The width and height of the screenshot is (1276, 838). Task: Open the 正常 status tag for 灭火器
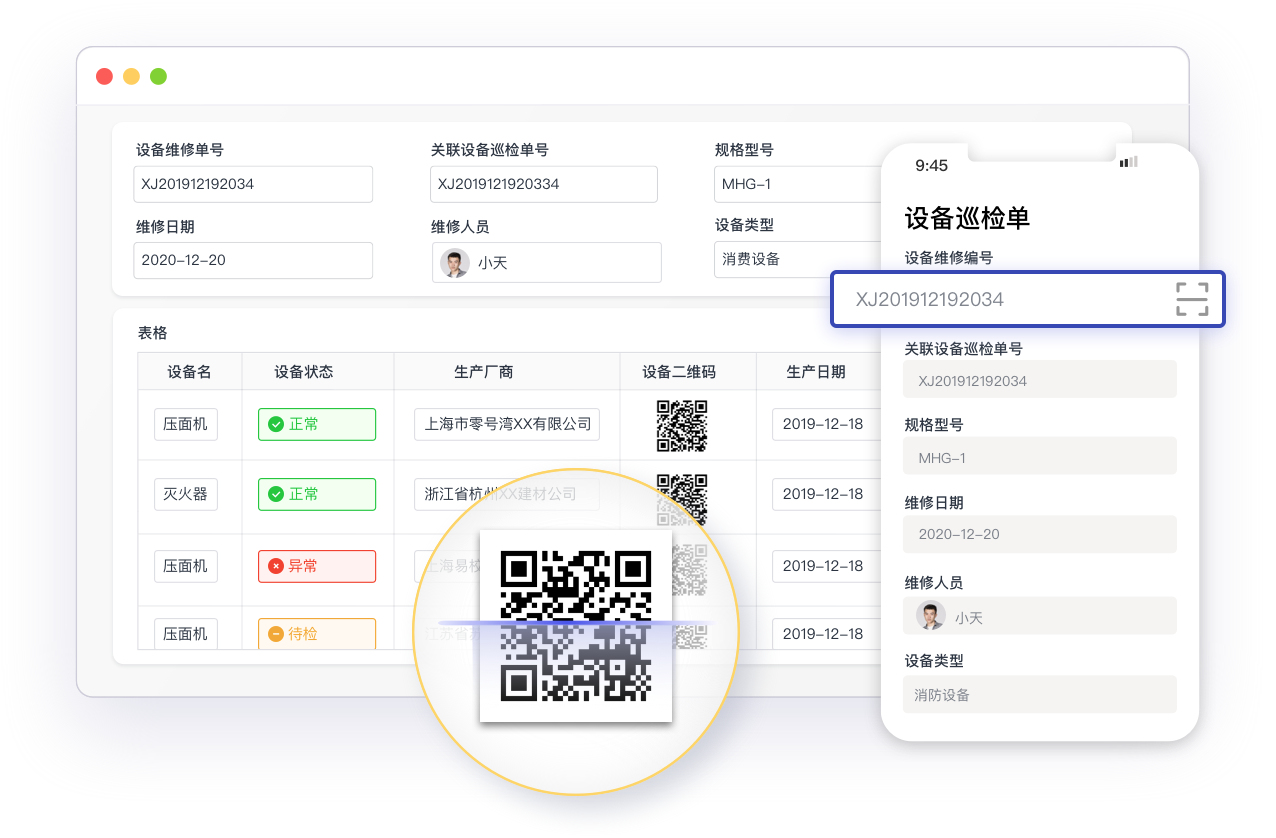pos(317,494)
